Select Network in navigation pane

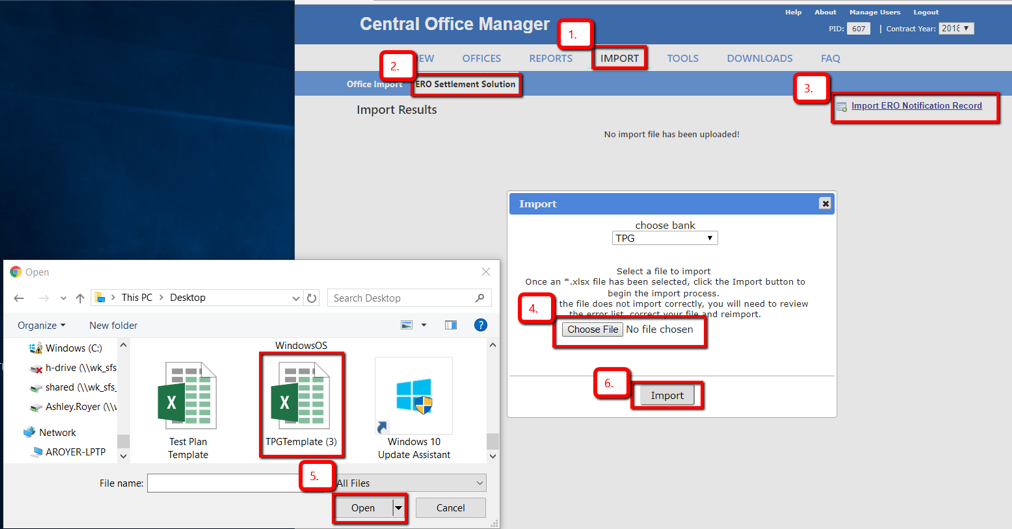click(49, 432)
